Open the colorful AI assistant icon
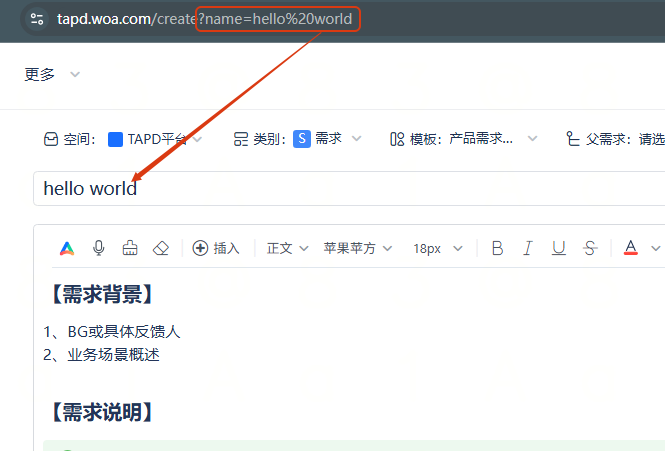665x451 pixels. tap(67, 248)
